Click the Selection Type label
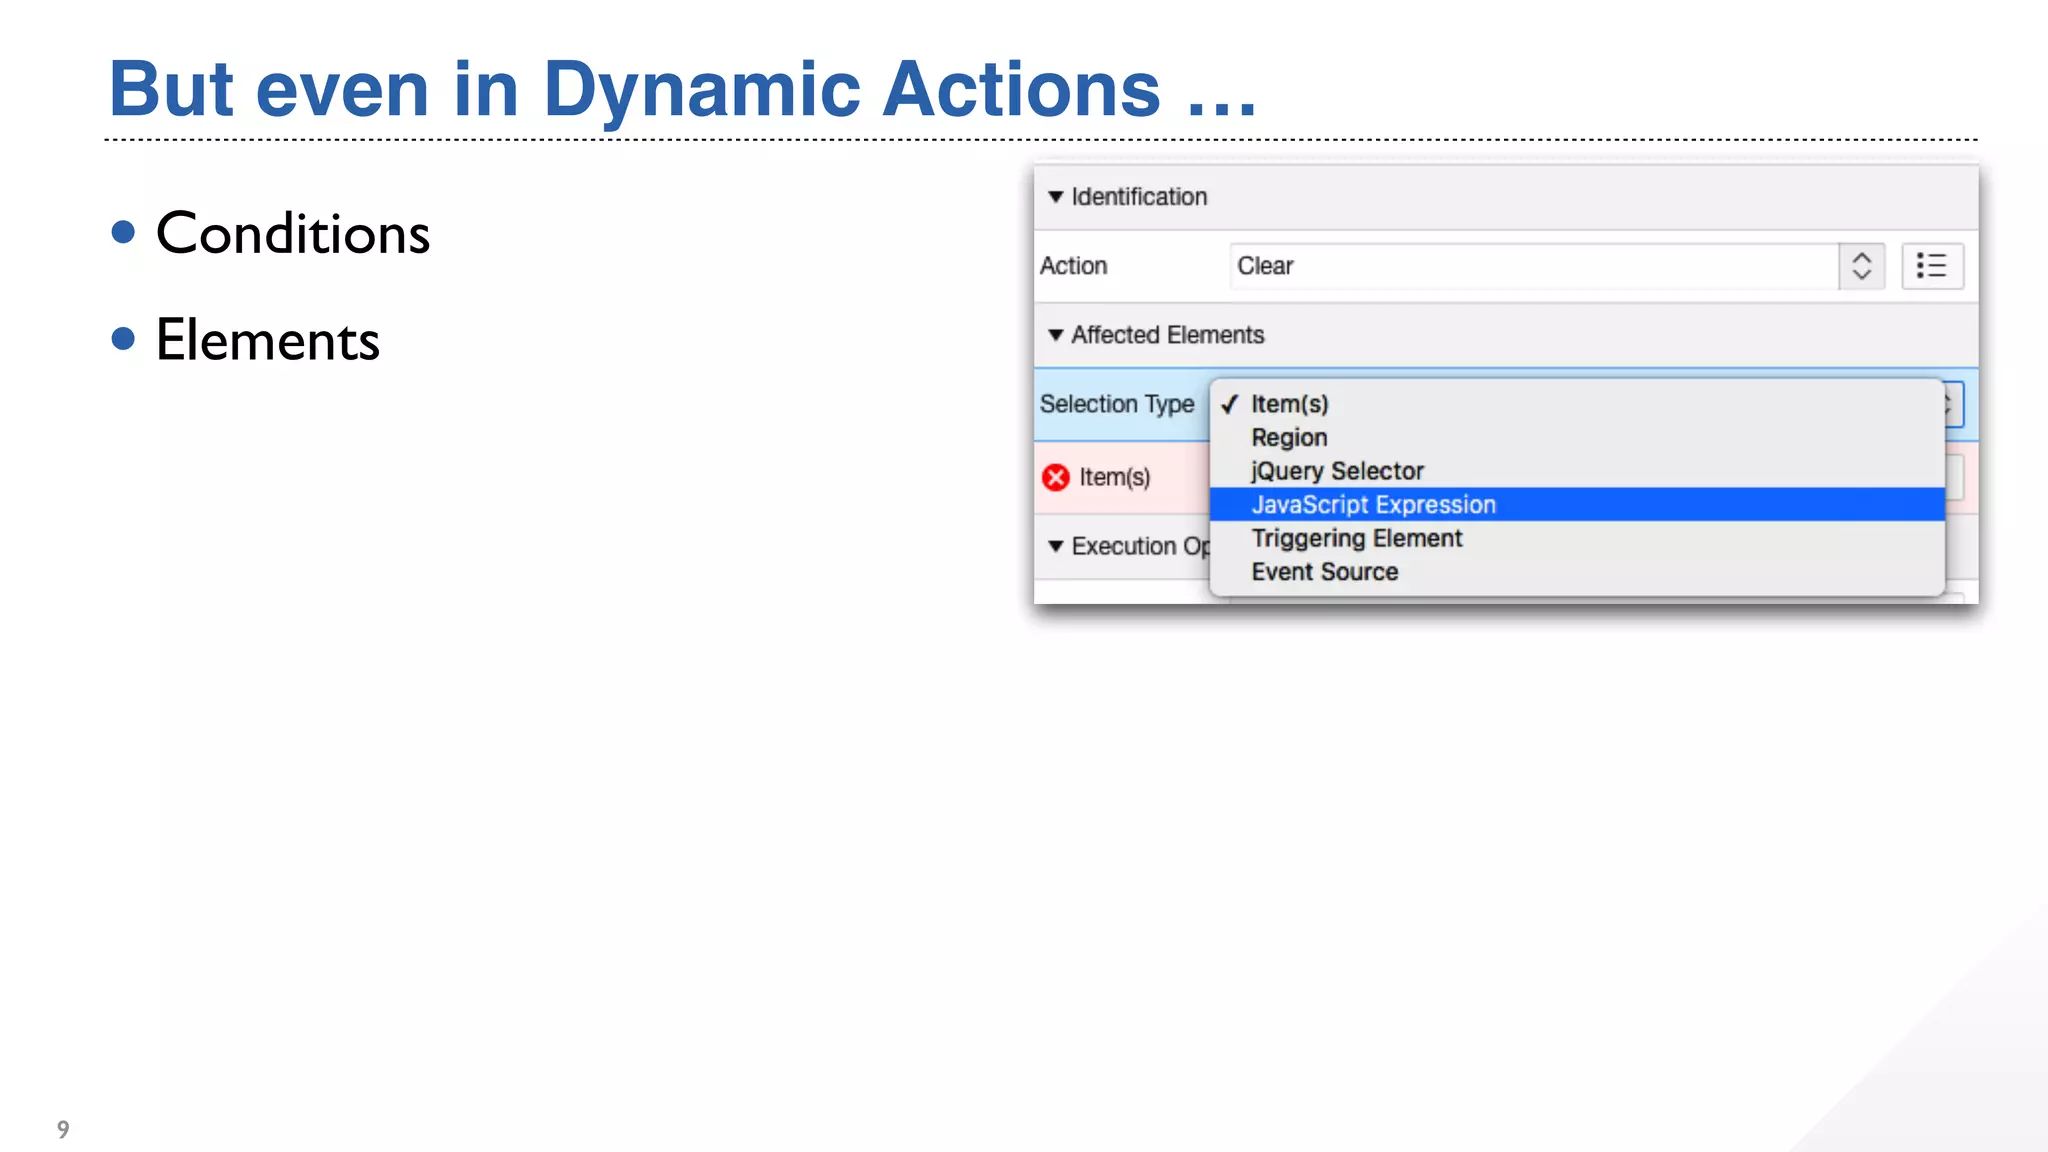The width and height of the screenshot is (2048, 1152). 1117,404
